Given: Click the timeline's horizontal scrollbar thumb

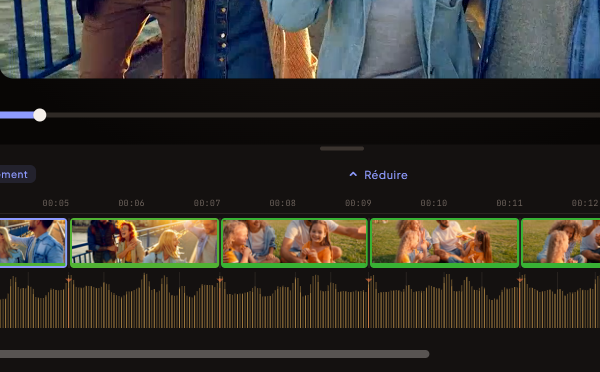Looking at the screenshot, I should click(x=214, y=354).
